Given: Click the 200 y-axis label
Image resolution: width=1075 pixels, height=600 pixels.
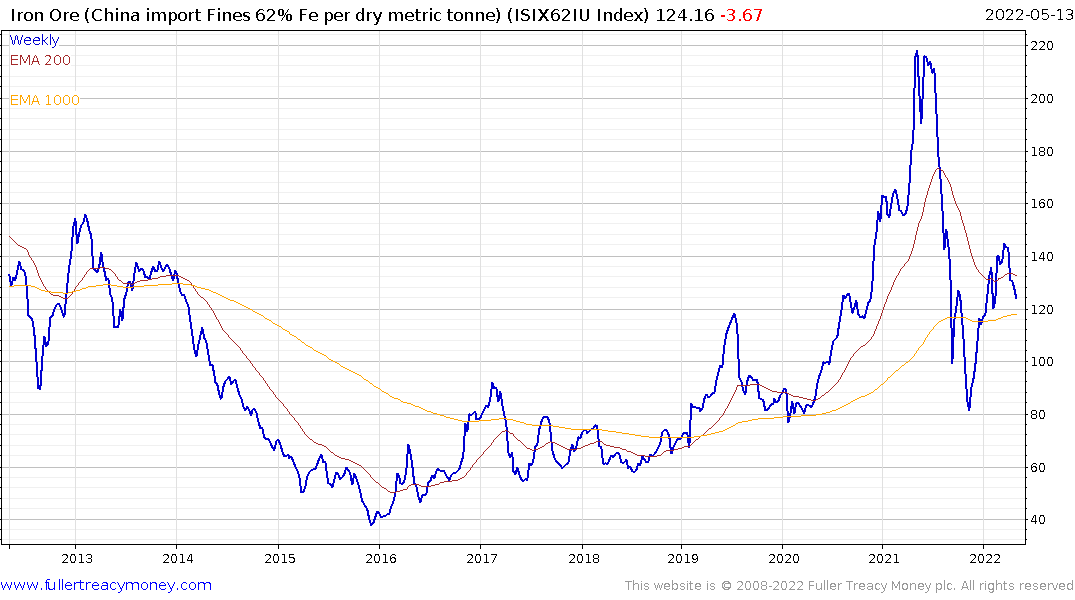Looking at the screenshot, I should point(1042,99).
